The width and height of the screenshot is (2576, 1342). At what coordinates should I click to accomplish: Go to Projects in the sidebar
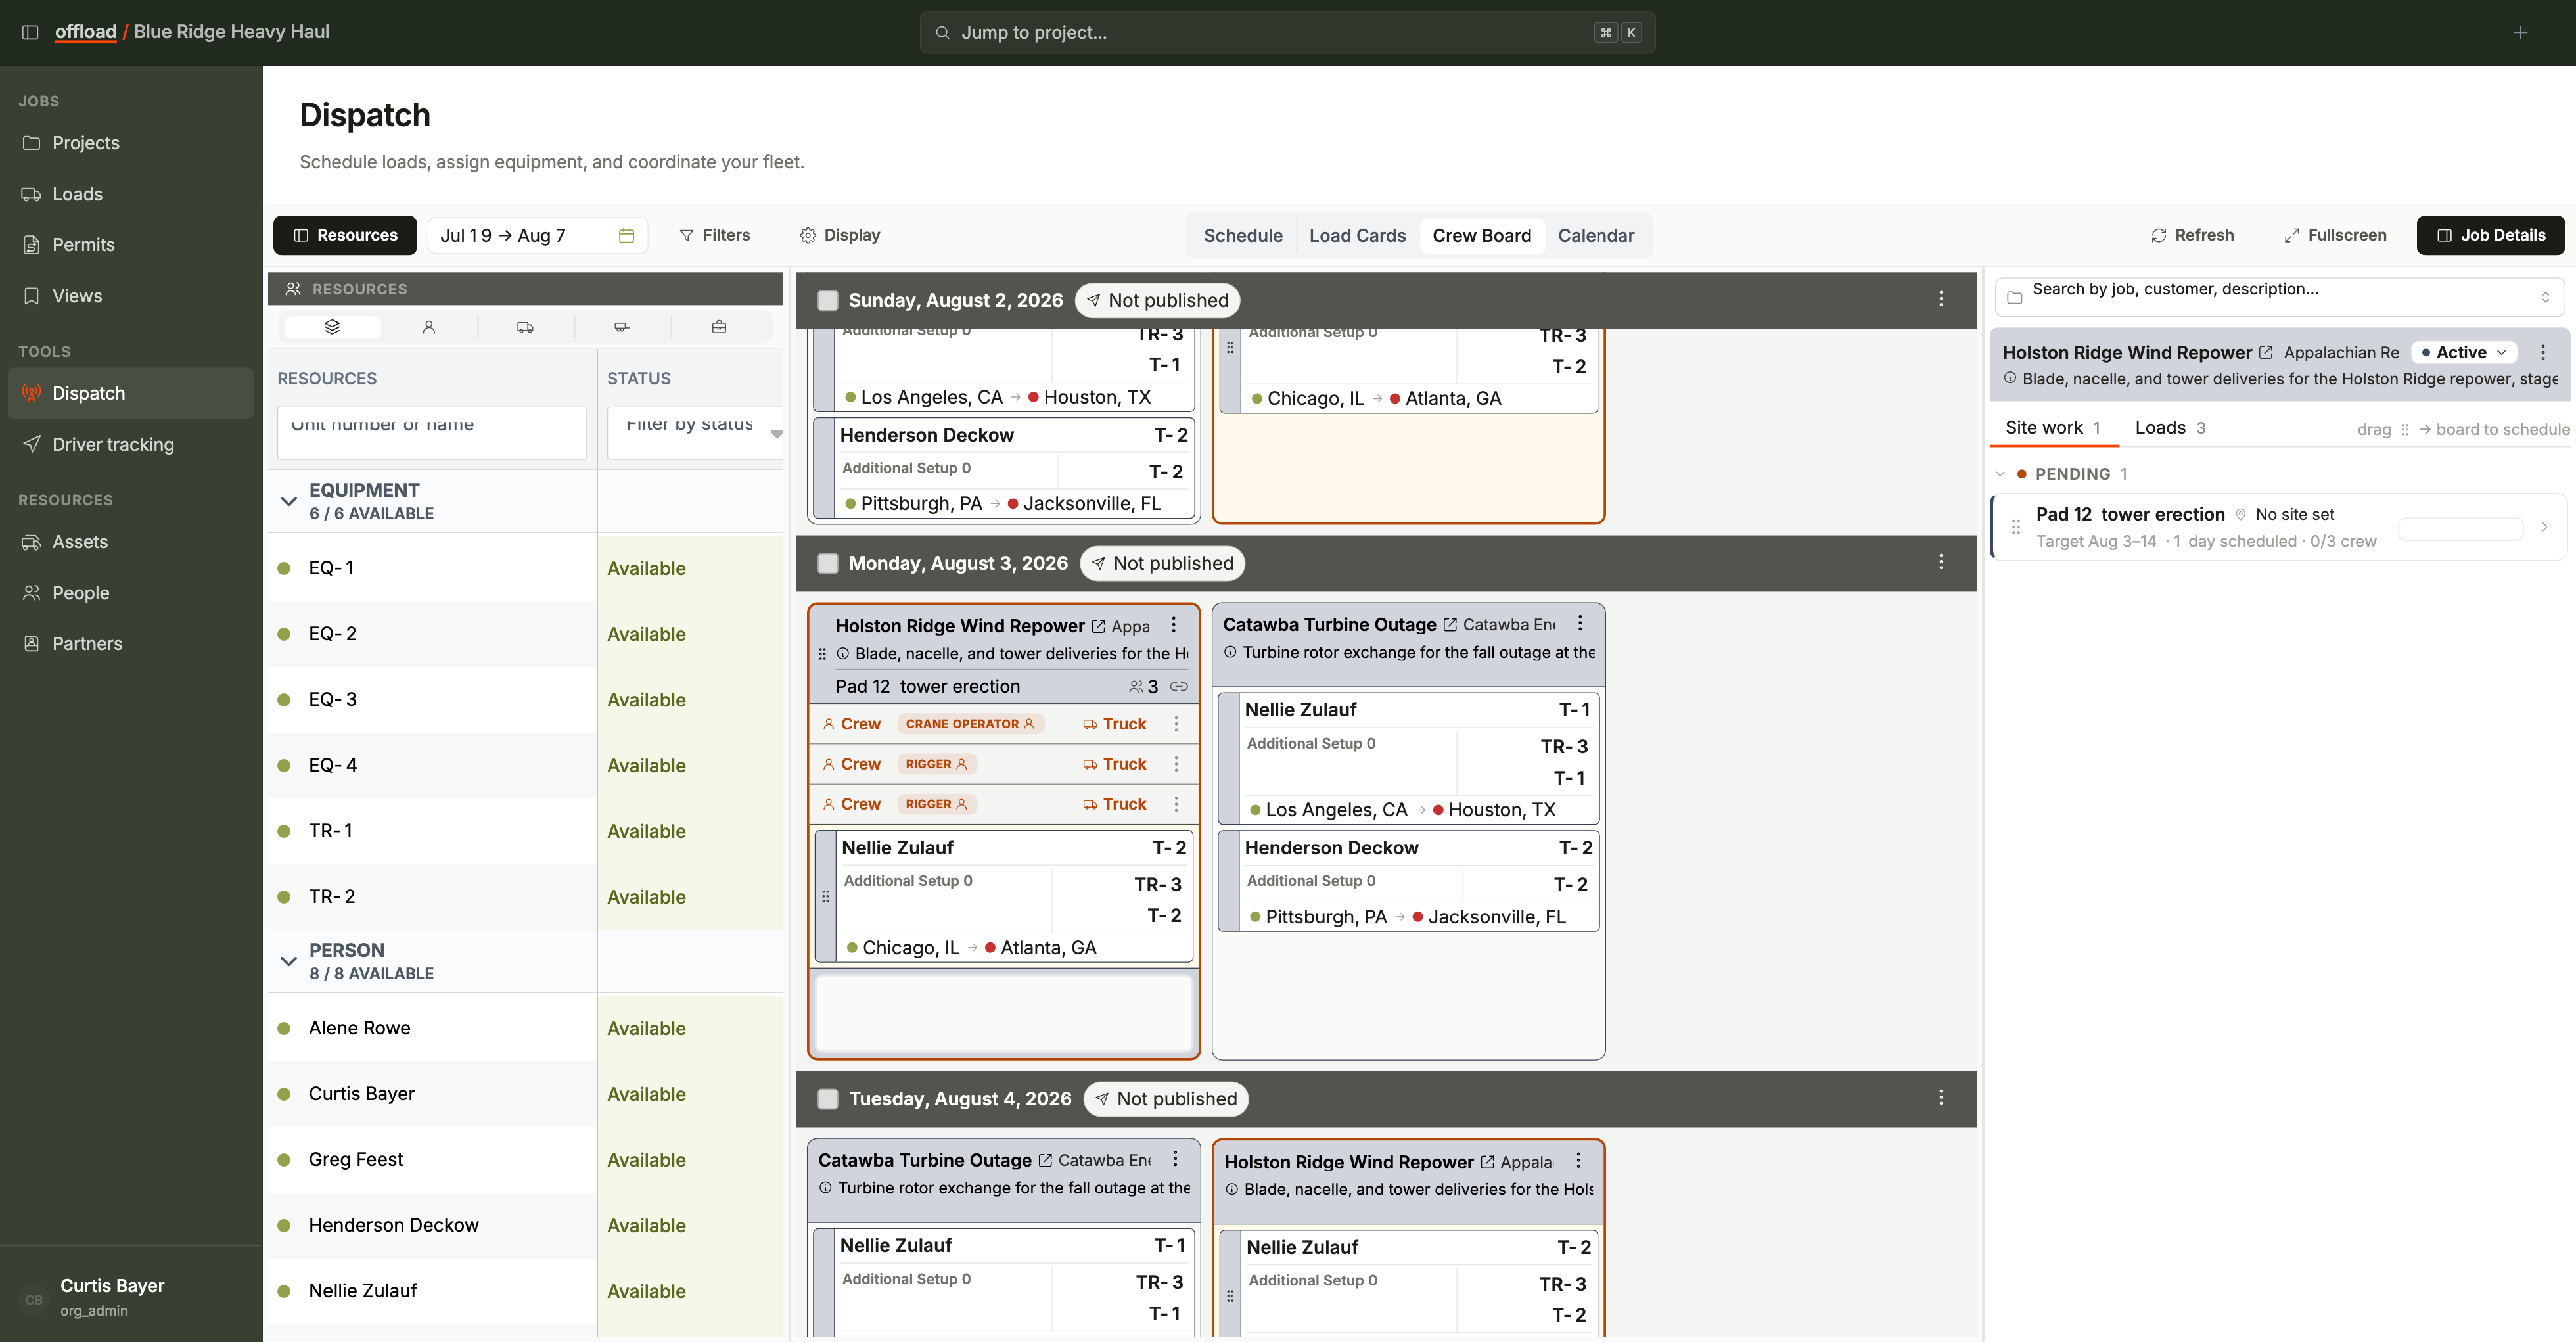pos(131,143)
